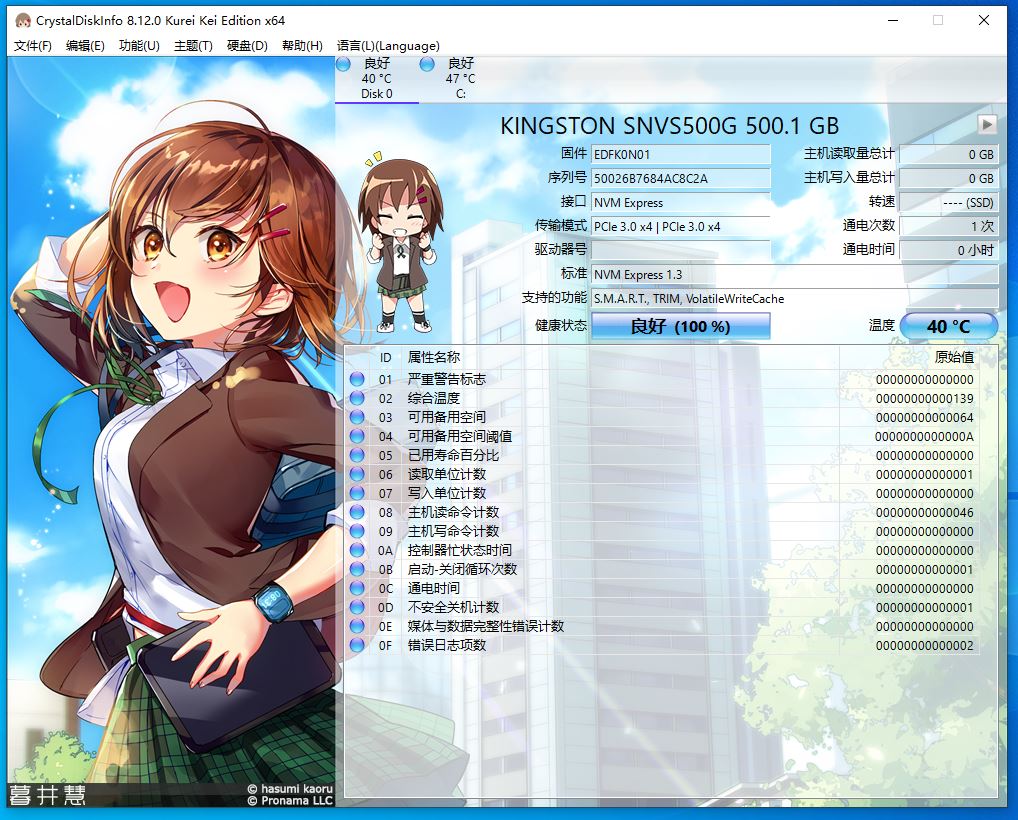Click the power on count field 1 次
The width and height of the screenshot is (1018, 820).
click(x=949, y=227)
